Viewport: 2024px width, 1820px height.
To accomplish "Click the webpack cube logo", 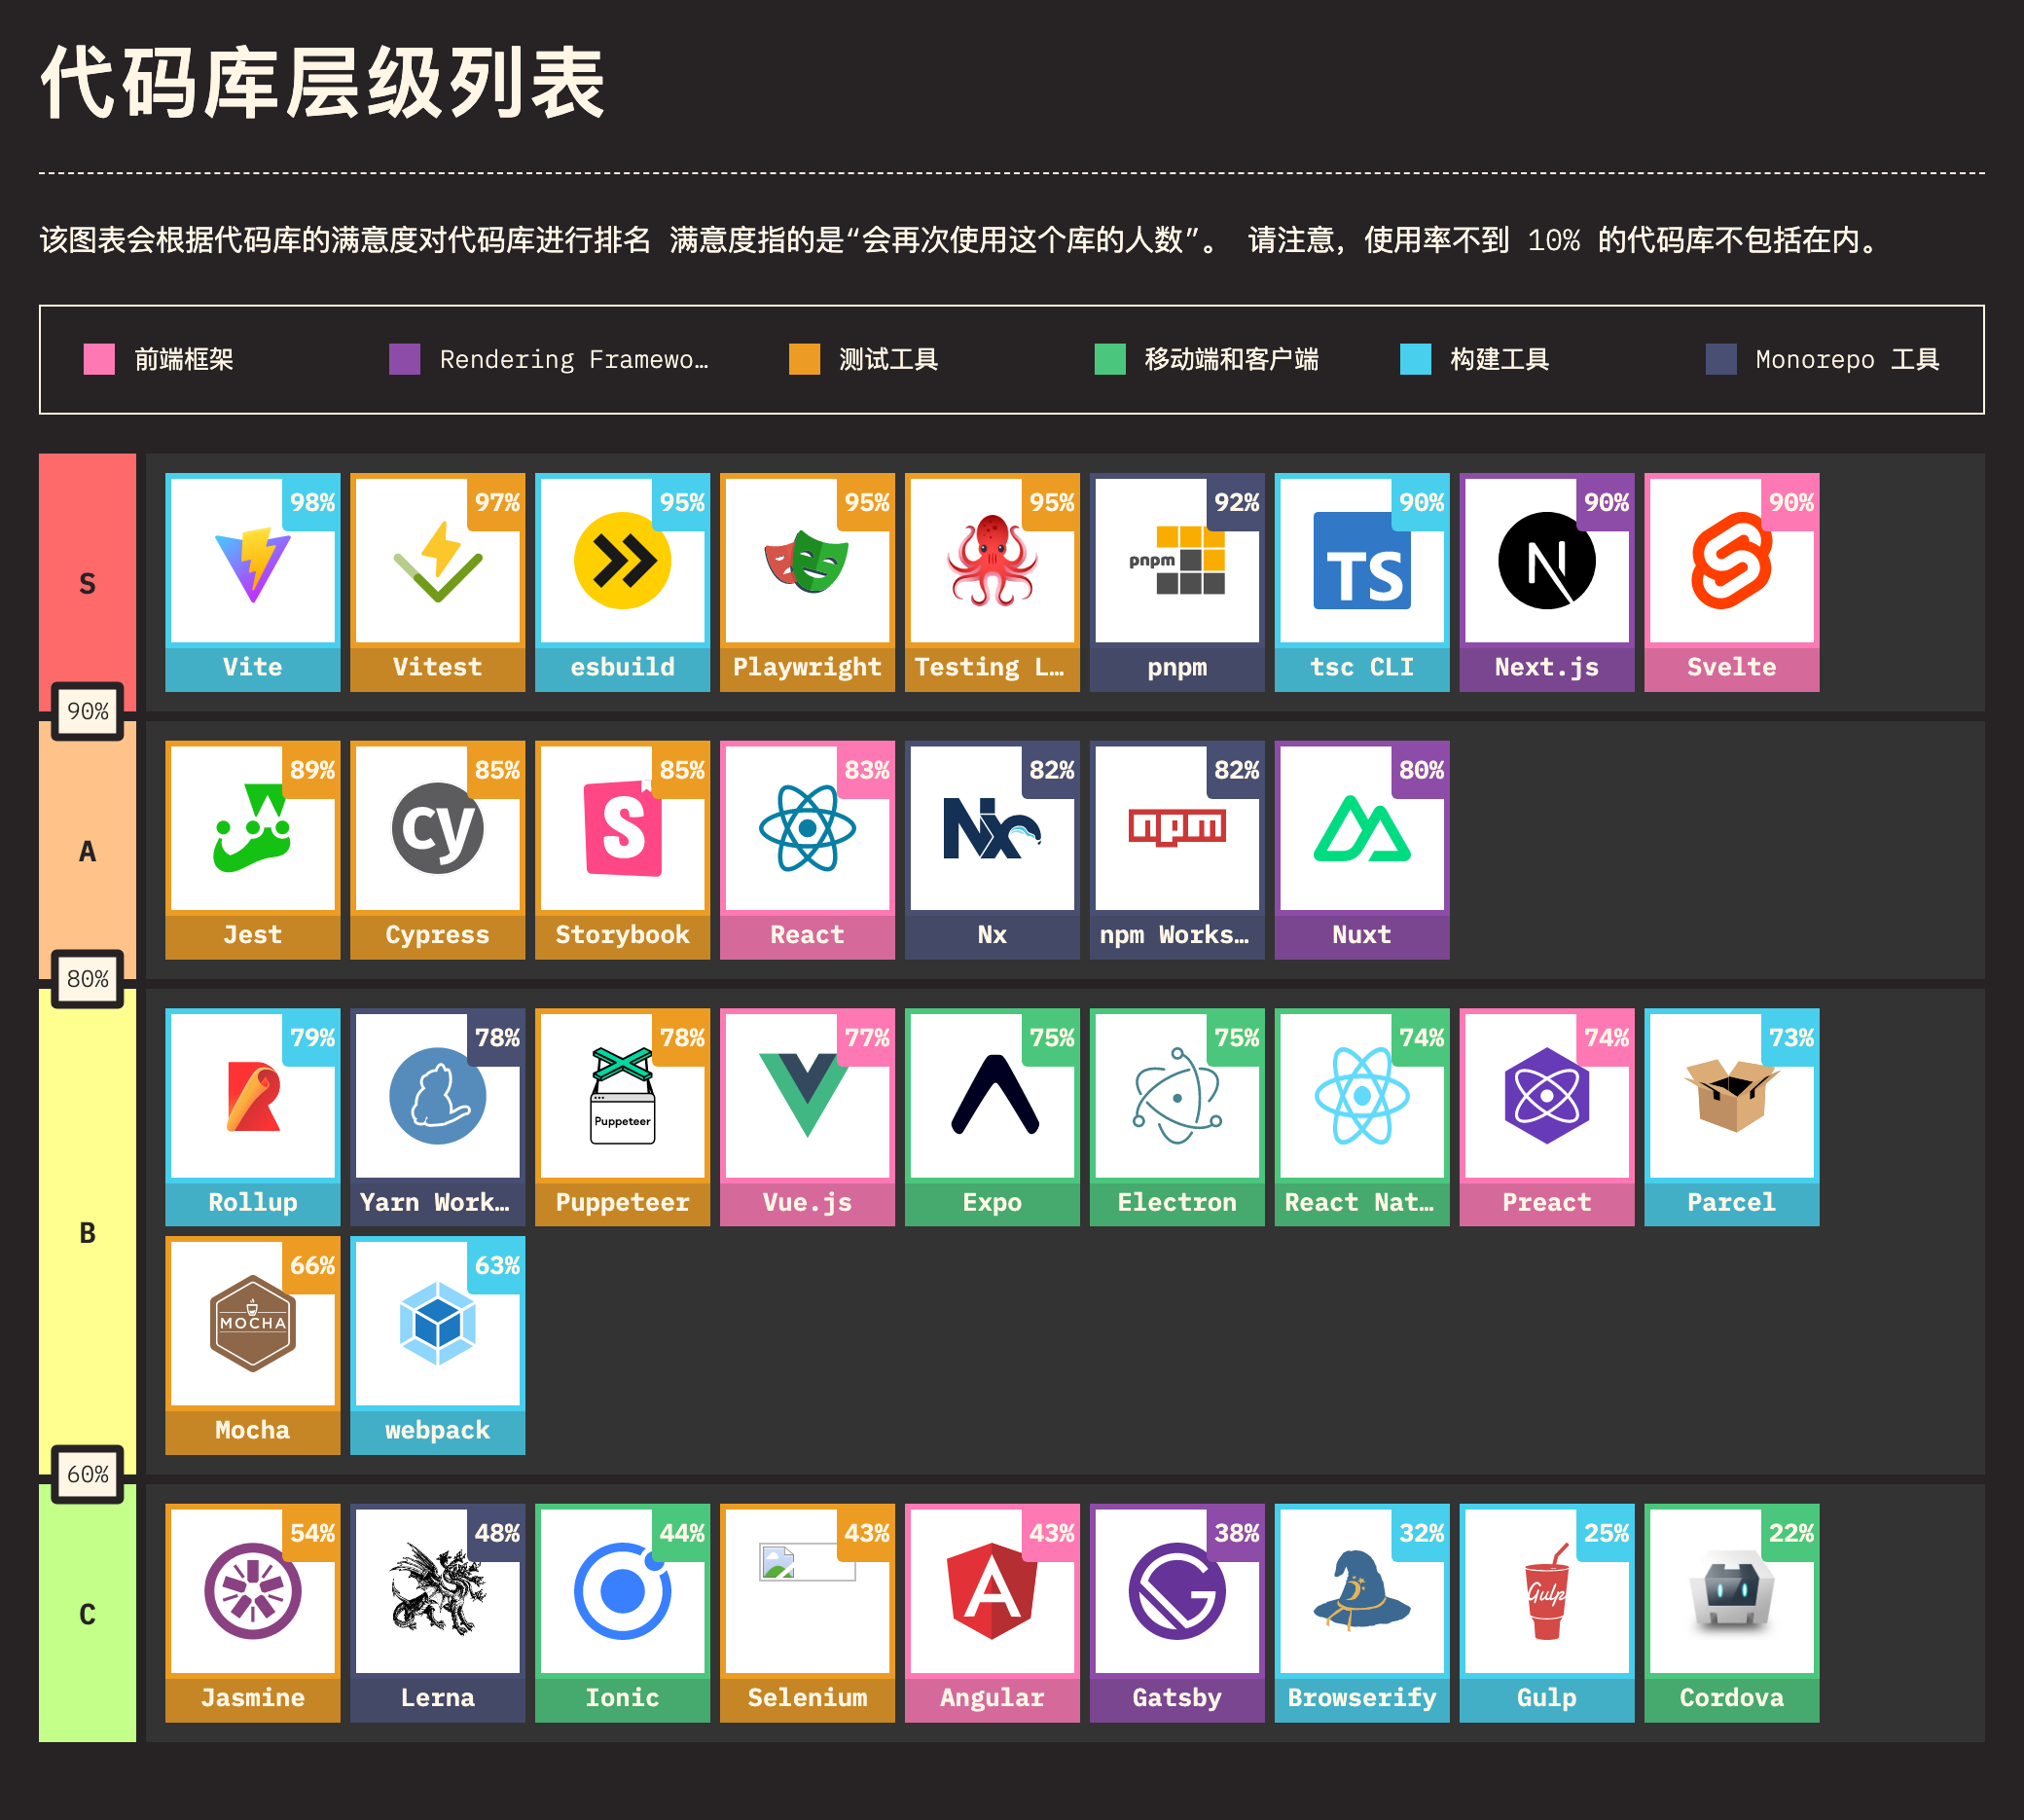I will point(437,1325).
